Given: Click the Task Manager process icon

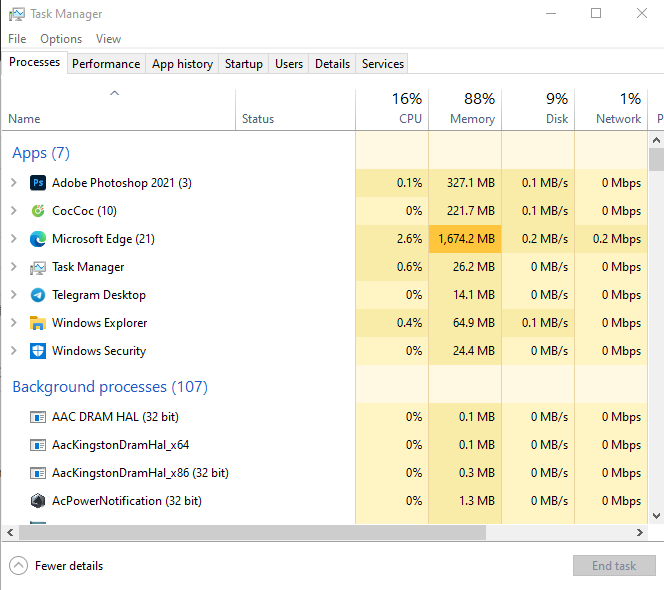Looking at the screenshot, I should coord(38,267).
